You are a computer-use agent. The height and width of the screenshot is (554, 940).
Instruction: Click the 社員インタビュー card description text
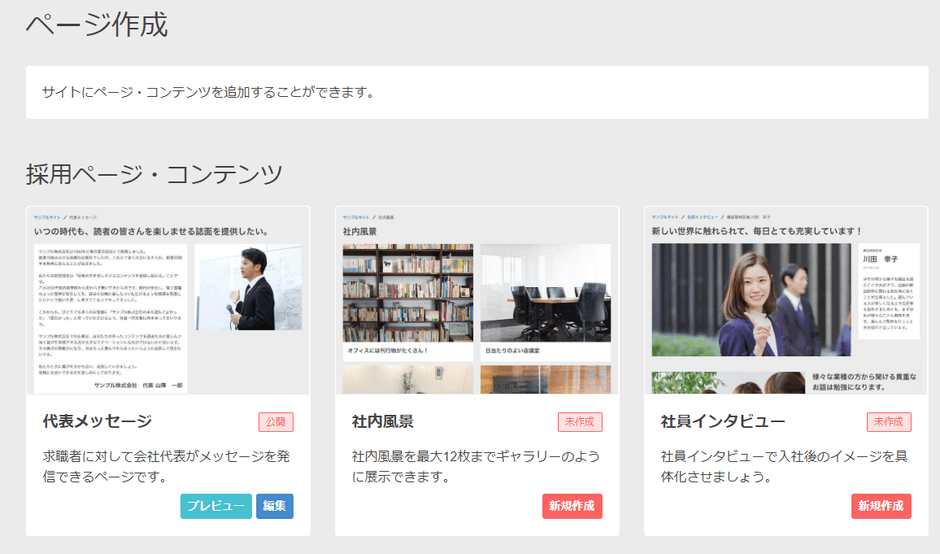coord(785,466)
